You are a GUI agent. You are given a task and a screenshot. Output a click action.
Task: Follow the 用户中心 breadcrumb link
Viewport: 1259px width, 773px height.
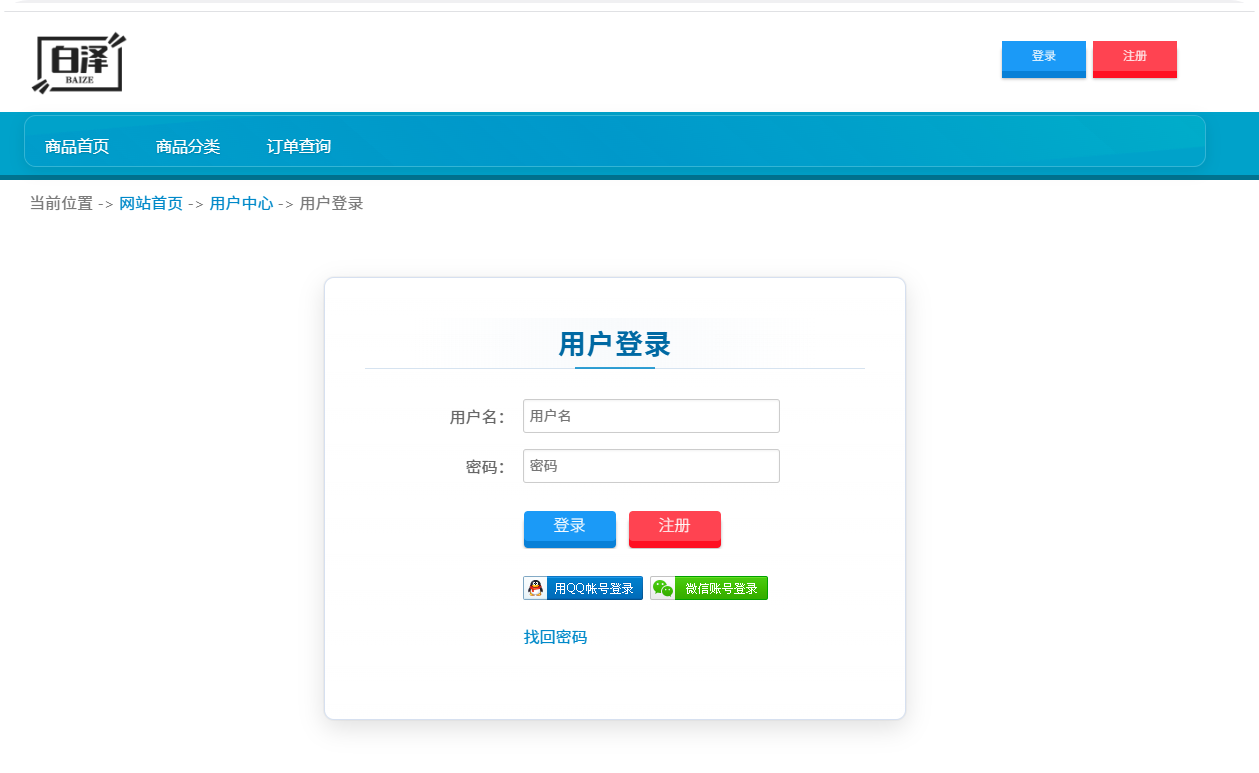[241, 204]
